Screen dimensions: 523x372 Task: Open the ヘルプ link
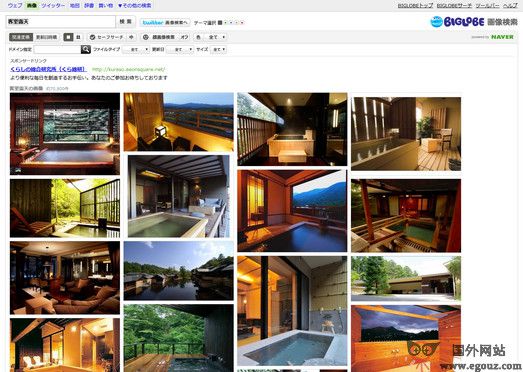[x=510, y=5]
